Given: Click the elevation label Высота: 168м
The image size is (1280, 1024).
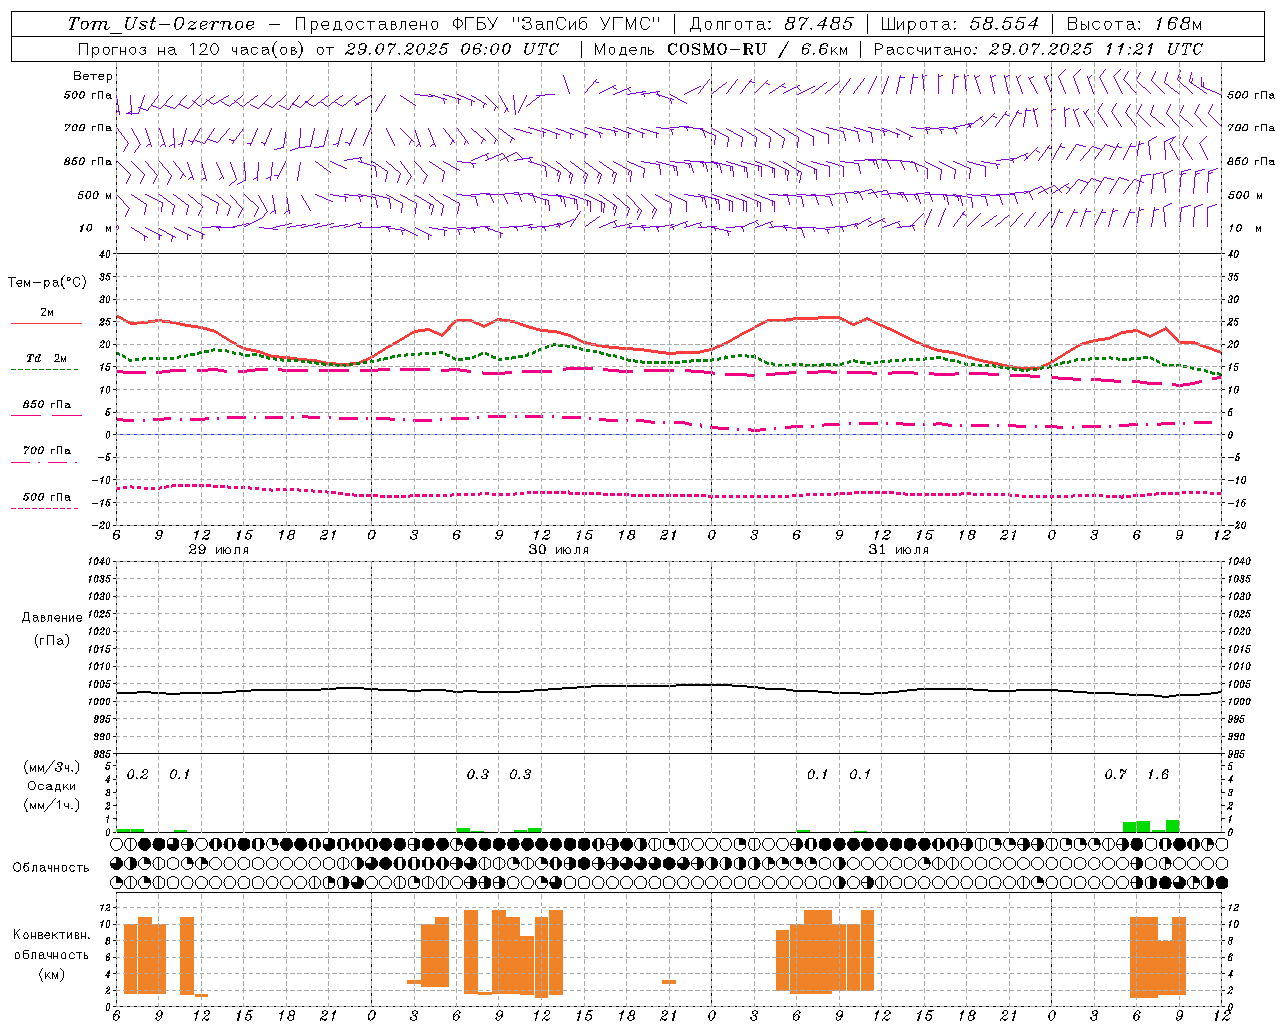Looking at the screenshot, I should (1134, 24).
